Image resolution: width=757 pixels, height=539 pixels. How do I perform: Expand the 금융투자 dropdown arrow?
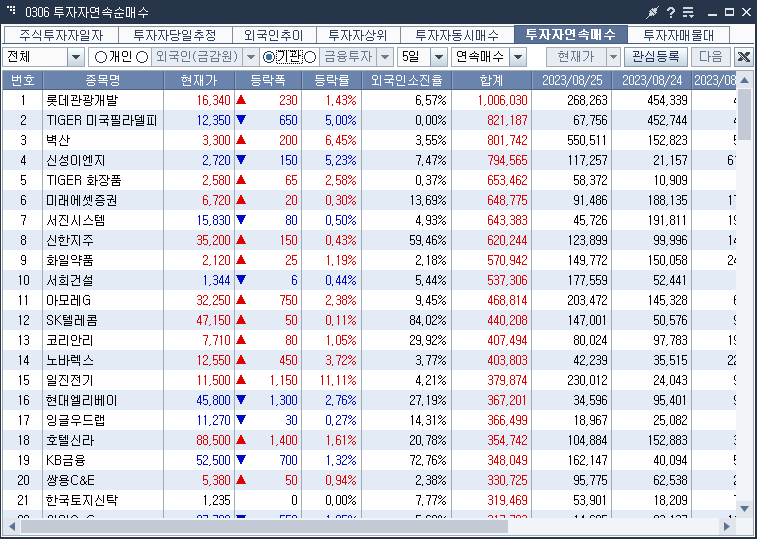385,57
